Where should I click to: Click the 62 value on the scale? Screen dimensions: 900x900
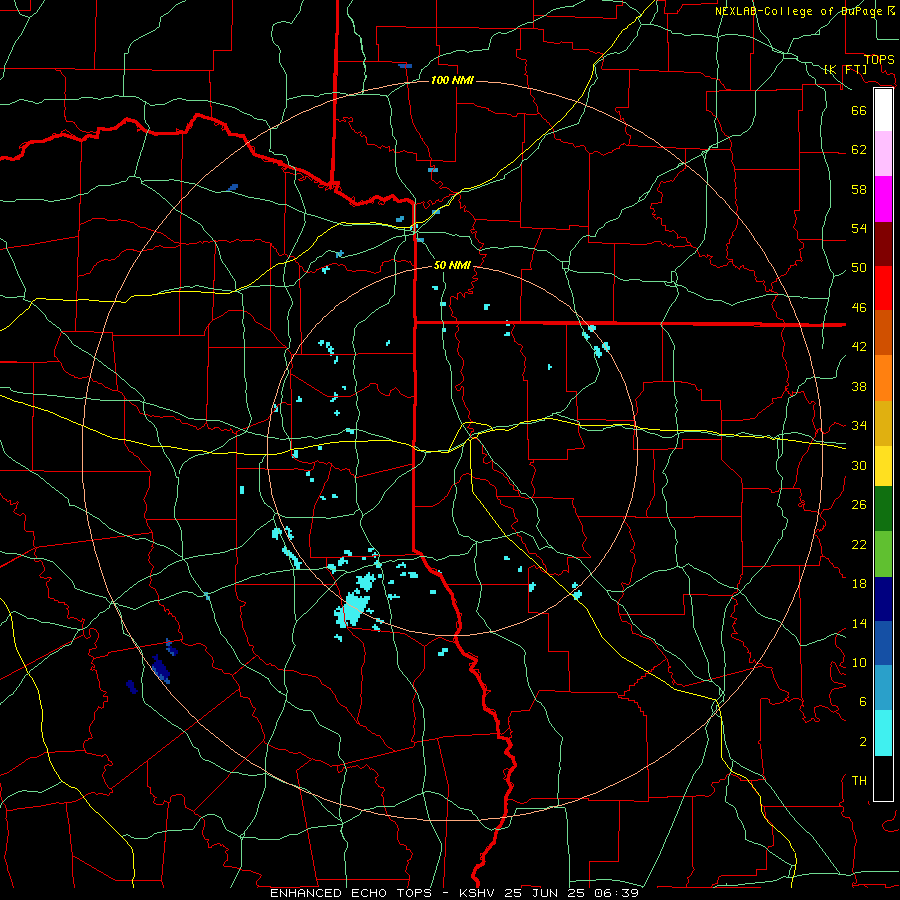[x=859, y=150]
